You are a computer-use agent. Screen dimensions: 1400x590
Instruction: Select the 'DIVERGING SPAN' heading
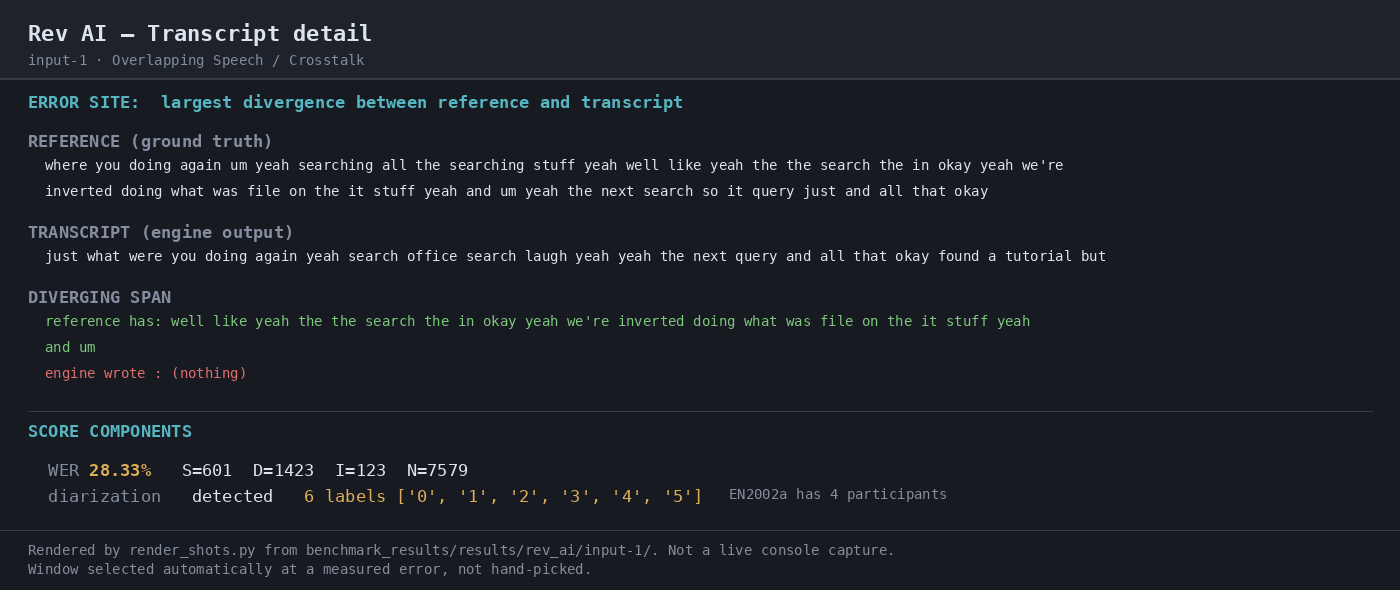point(99,298)
